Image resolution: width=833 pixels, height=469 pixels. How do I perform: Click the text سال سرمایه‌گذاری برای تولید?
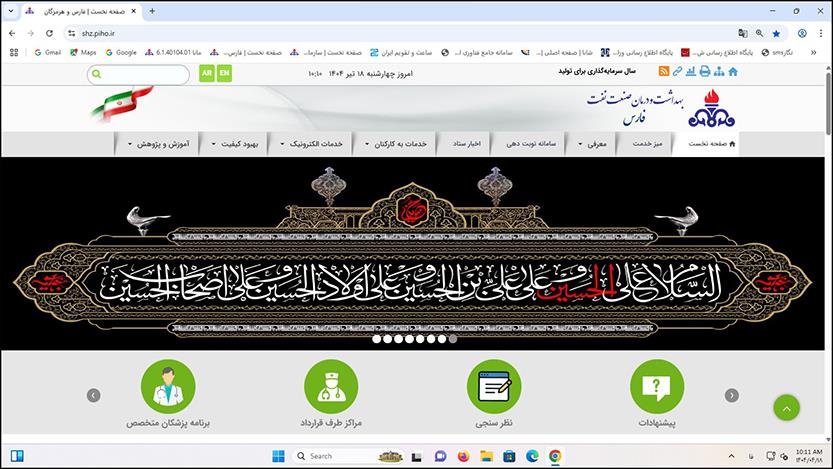point(597,71)
